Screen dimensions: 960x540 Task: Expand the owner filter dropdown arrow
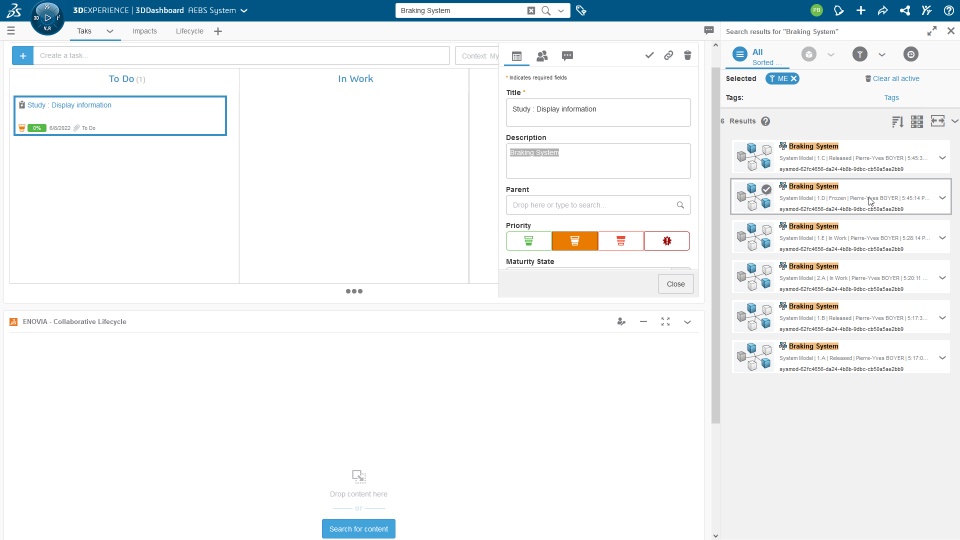tap(882, 54)
